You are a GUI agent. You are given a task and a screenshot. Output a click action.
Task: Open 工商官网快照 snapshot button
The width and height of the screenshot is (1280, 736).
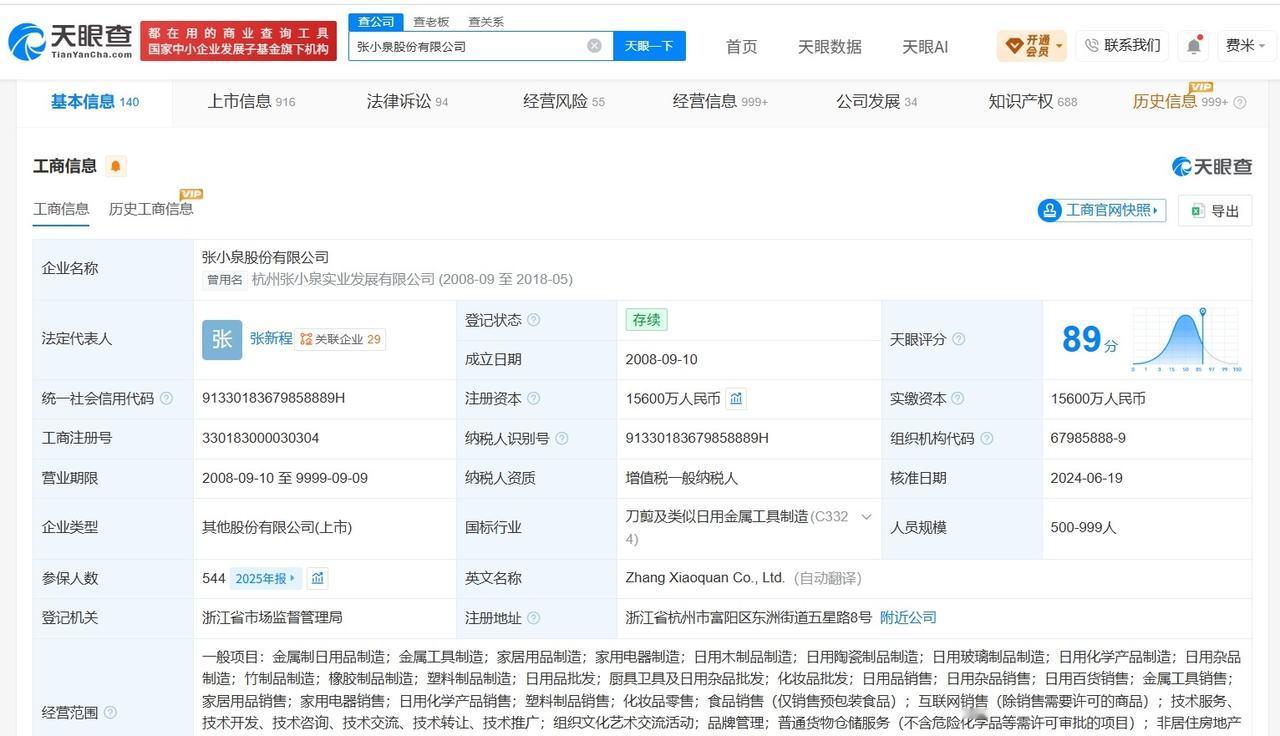coord(1101,210)
